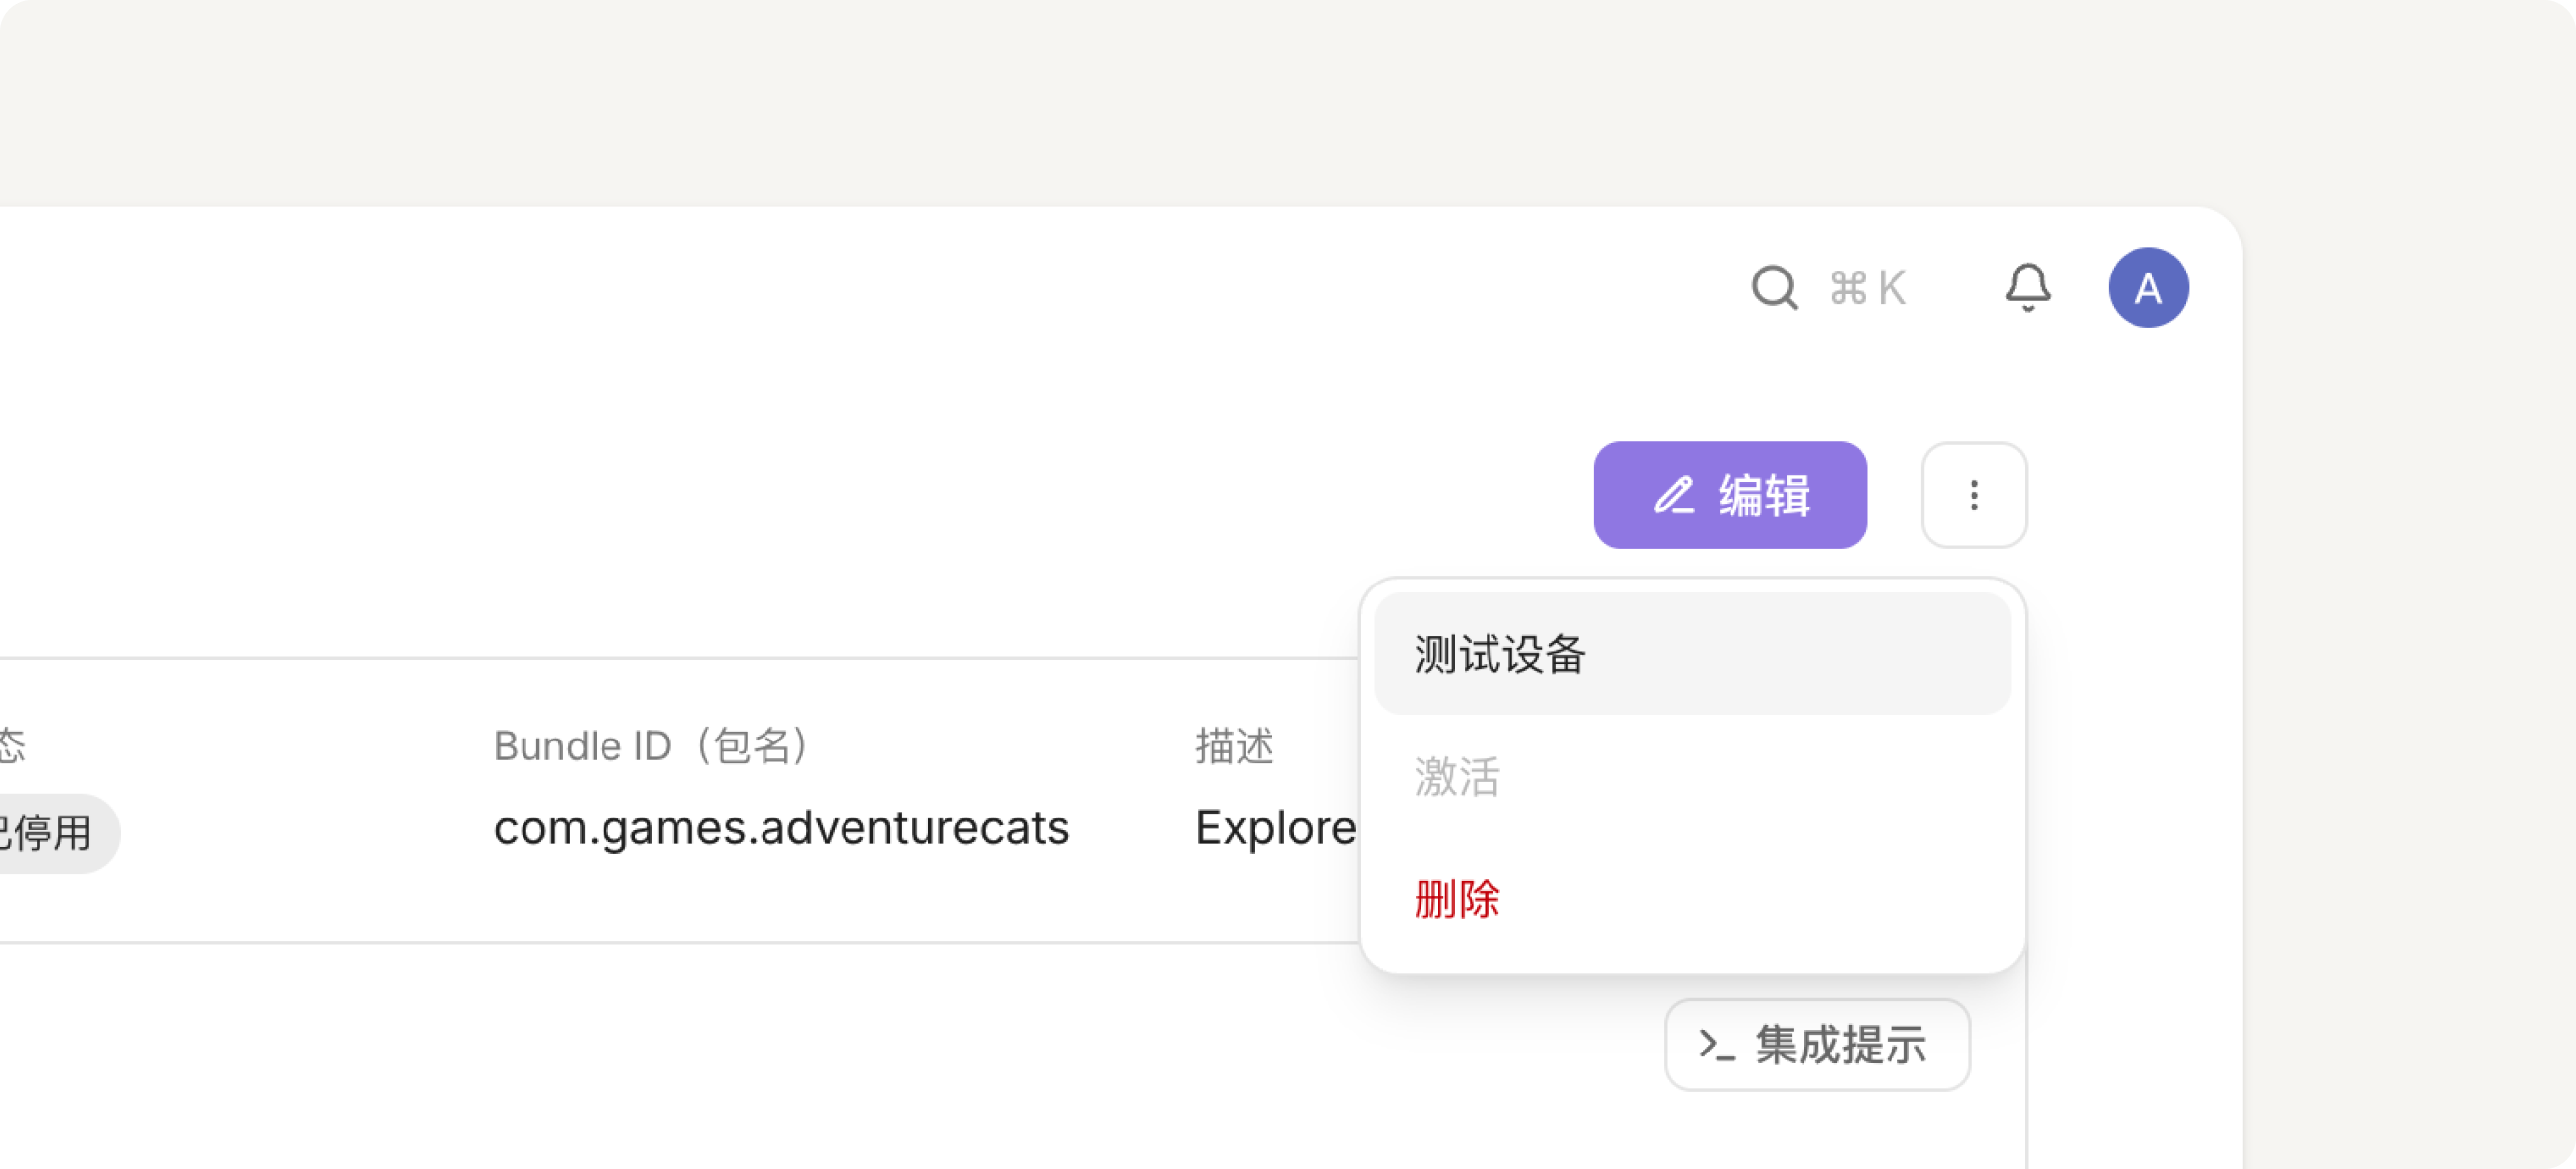Click pencil icon in 编辑 button

tap(1674, 495)
